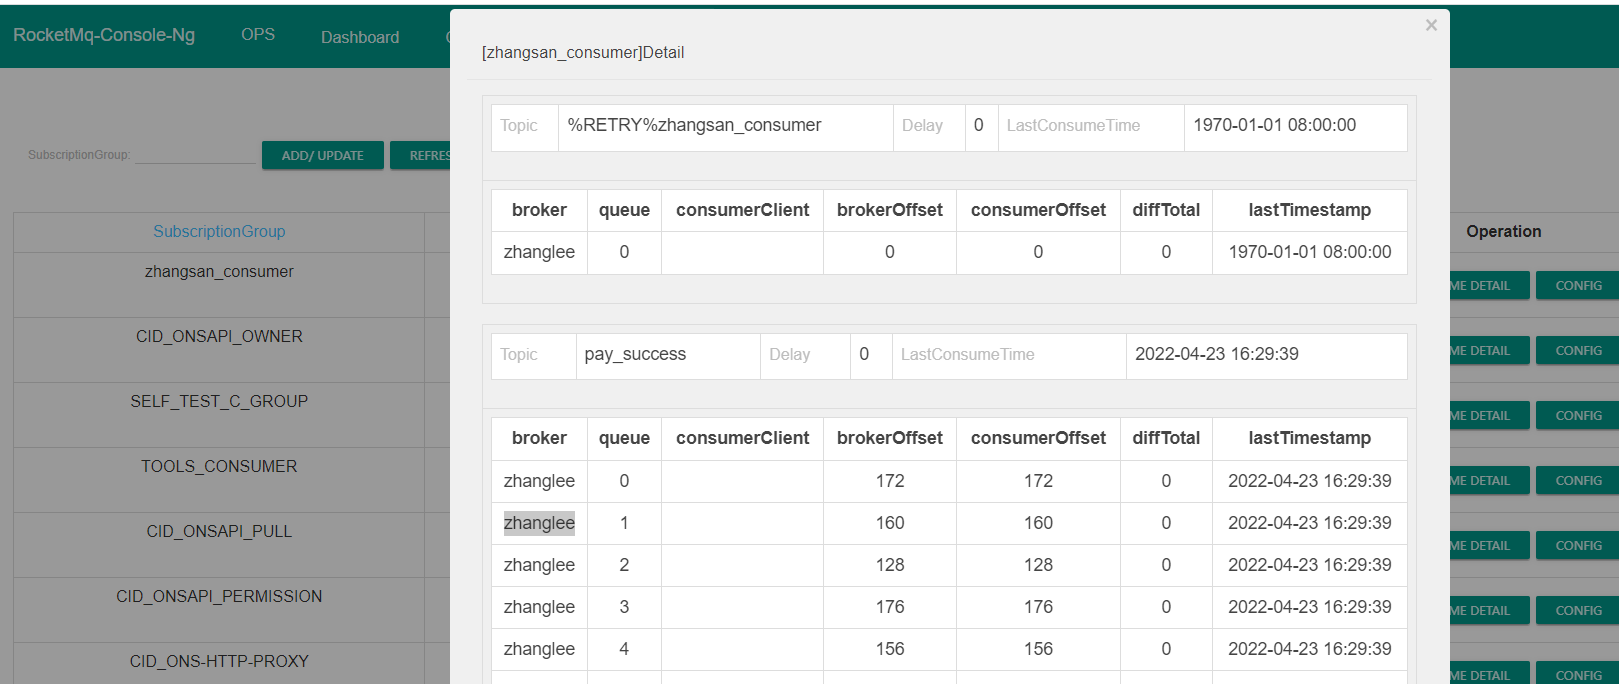Click the queue header in pay_success table
1619x684 pixels.
coord(624,438)
